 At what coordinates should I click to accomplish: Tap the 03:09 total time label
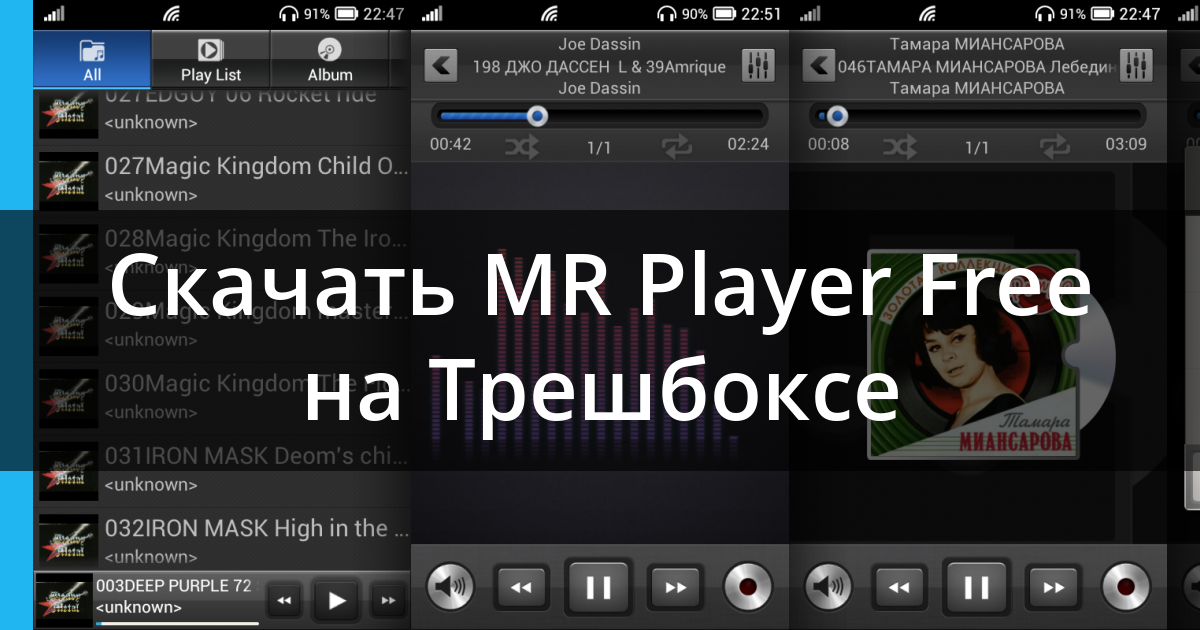tap(1126, 144)
